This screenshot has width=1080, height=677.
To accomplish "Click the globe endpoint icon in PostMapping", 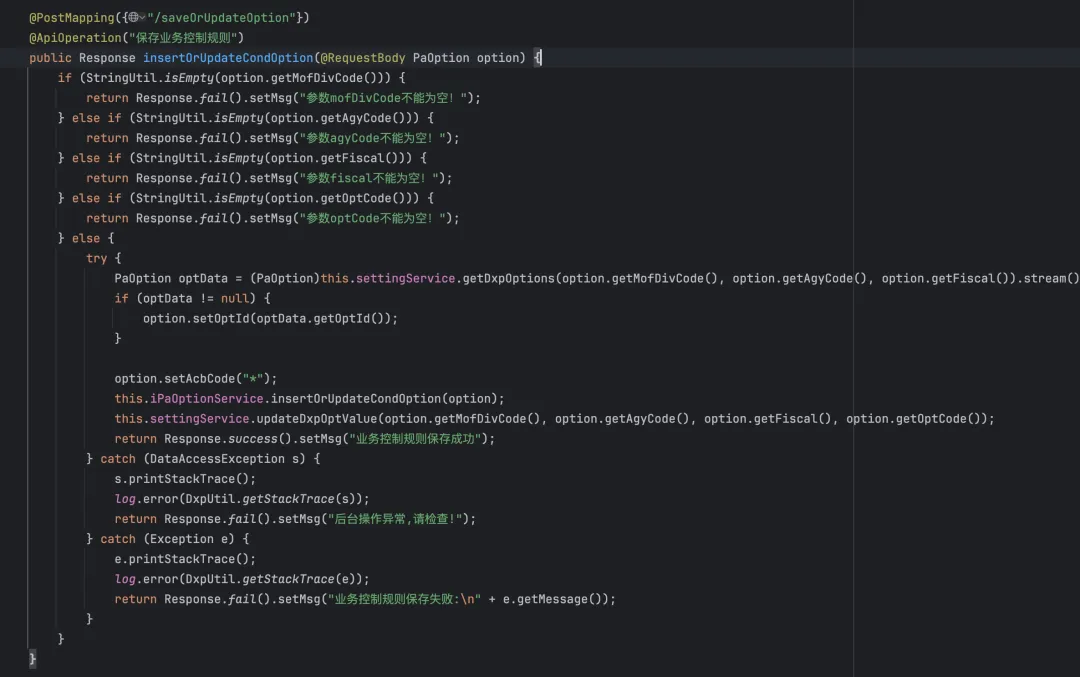I will (132, 18).
